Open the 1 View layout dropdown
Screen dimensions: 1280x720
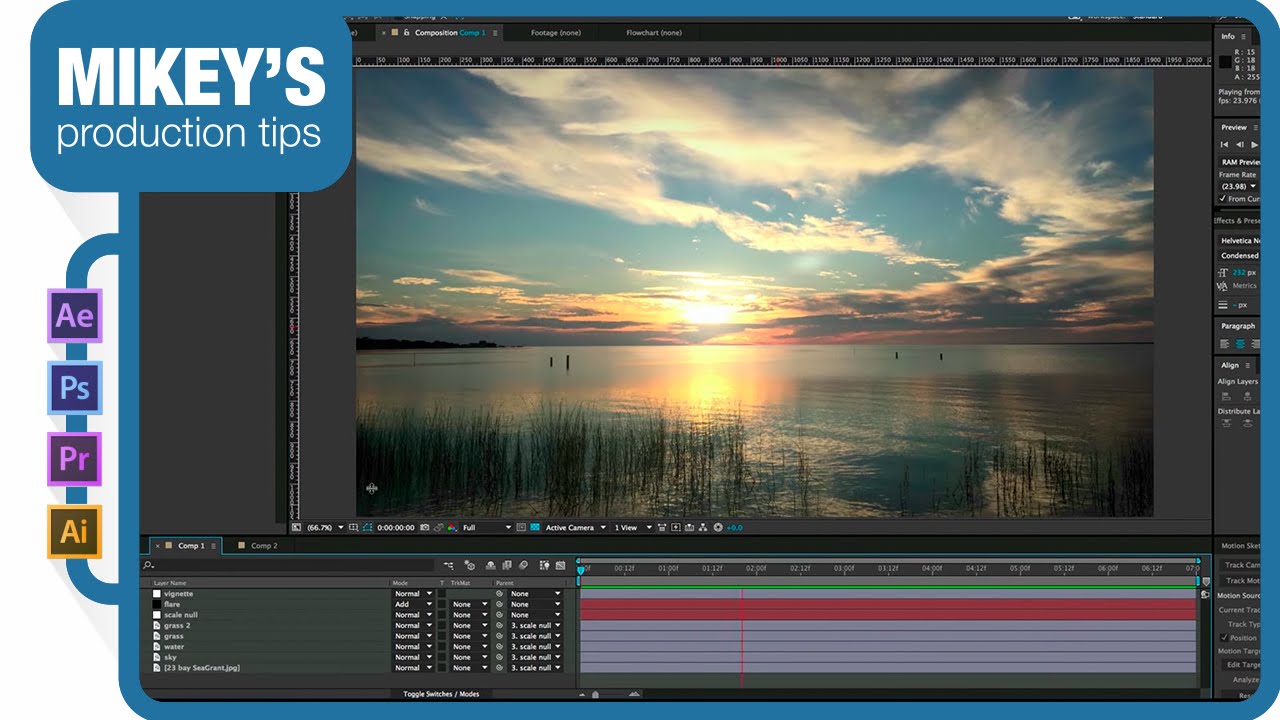pyautogui.click(x=633, y=527)
